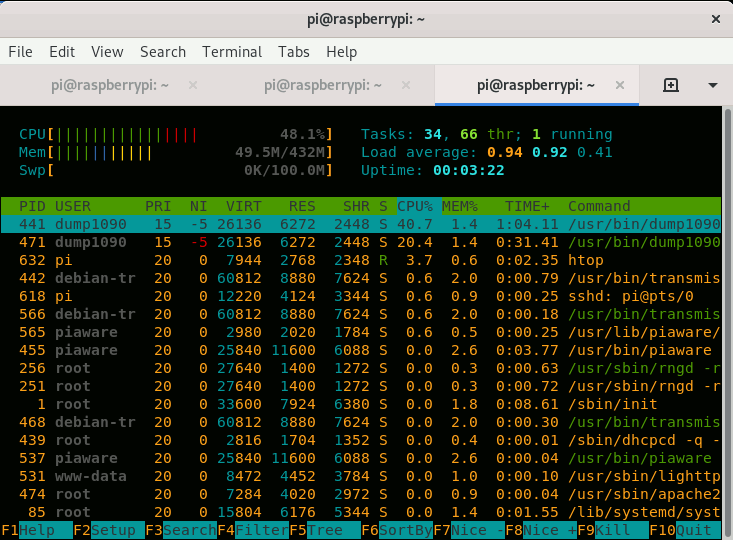Sort by the TIME+ column header
The height and width of the screenshot is (540, 733).
pyautogui.click(x=527, y=206)
